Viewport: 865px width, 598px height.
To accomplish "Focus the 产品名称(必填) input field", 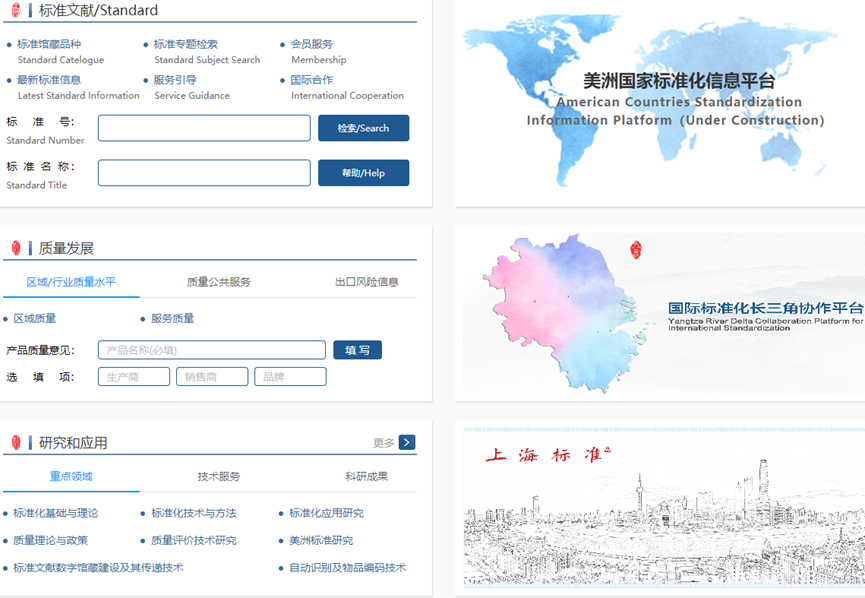I will pyautogui.click(x=212, y=350).
